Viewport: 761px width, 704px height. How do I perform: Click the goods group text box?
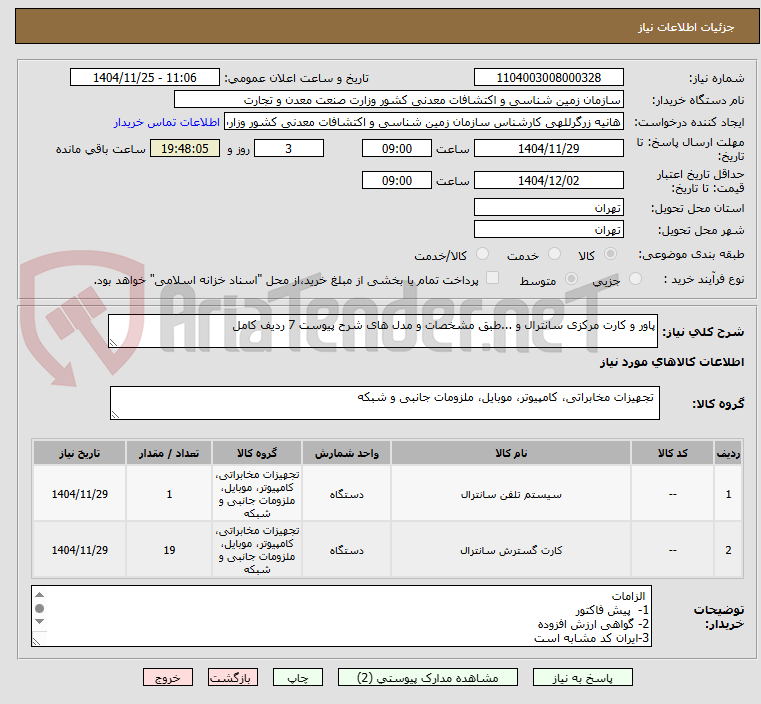pyautogui.click(x=384, y=403)
